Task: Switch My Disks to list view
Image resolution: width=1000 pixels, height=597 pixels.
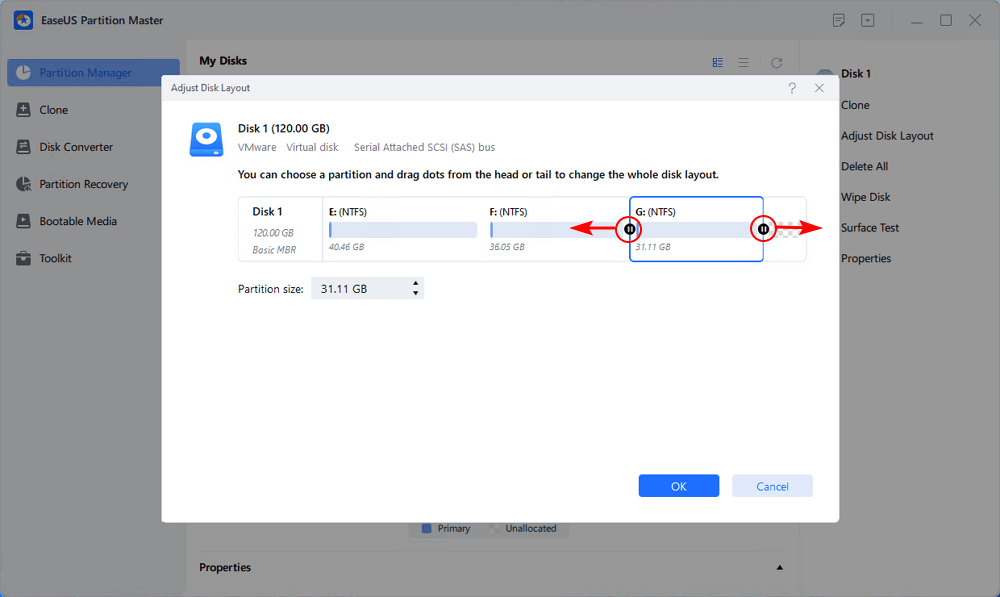Action: pos(744,63)
